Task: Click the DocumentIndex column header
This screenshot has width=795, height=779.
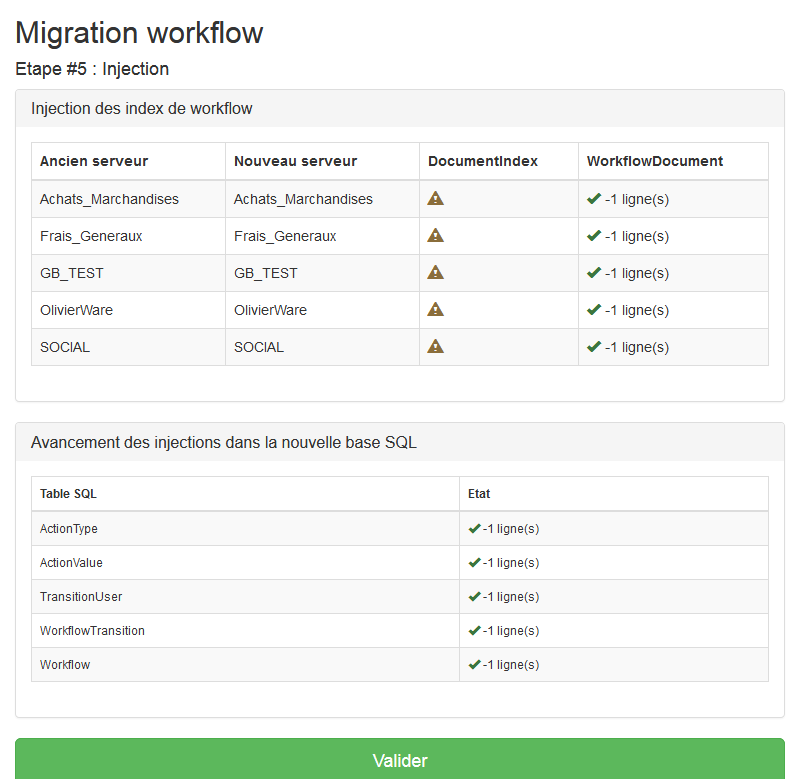Action: [483, 161]
